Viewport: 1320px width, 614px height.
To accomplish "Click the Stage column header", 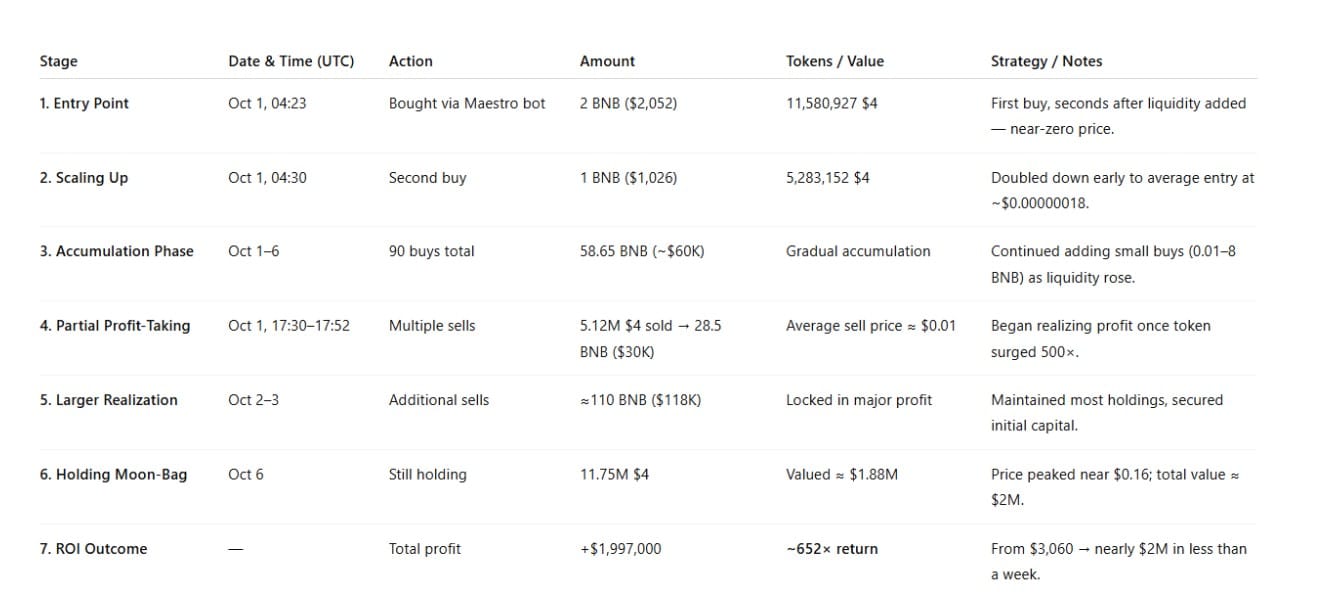I will pos(58,61).
